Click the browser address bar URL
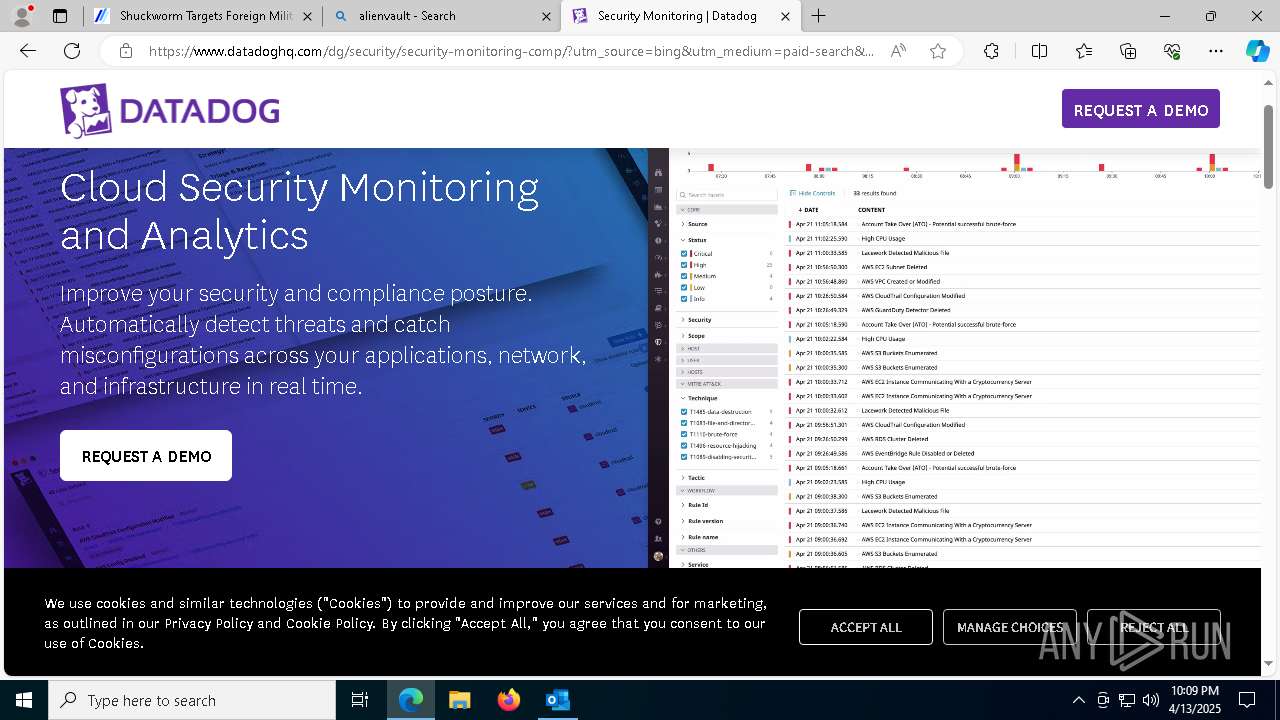Screen dimensions: 1280x720 pos(511,51)
